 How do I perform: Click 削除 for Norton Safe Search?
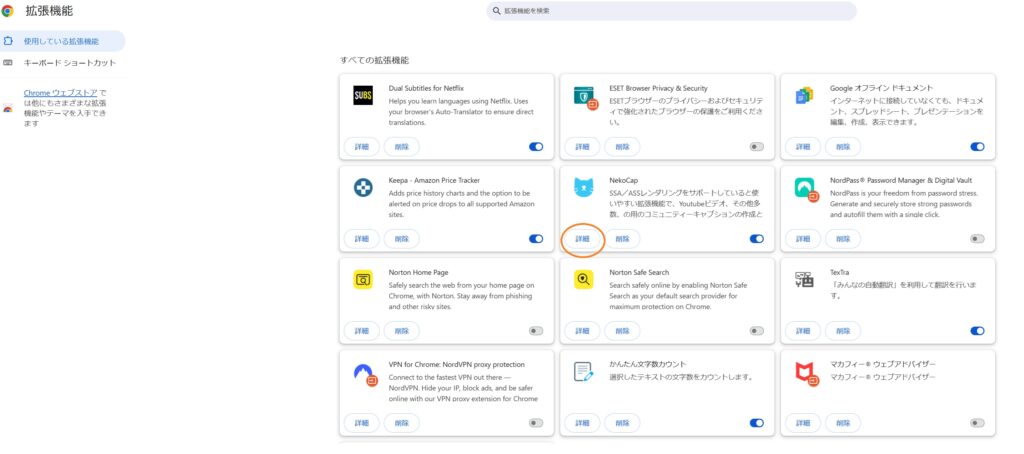pos(622,331)
